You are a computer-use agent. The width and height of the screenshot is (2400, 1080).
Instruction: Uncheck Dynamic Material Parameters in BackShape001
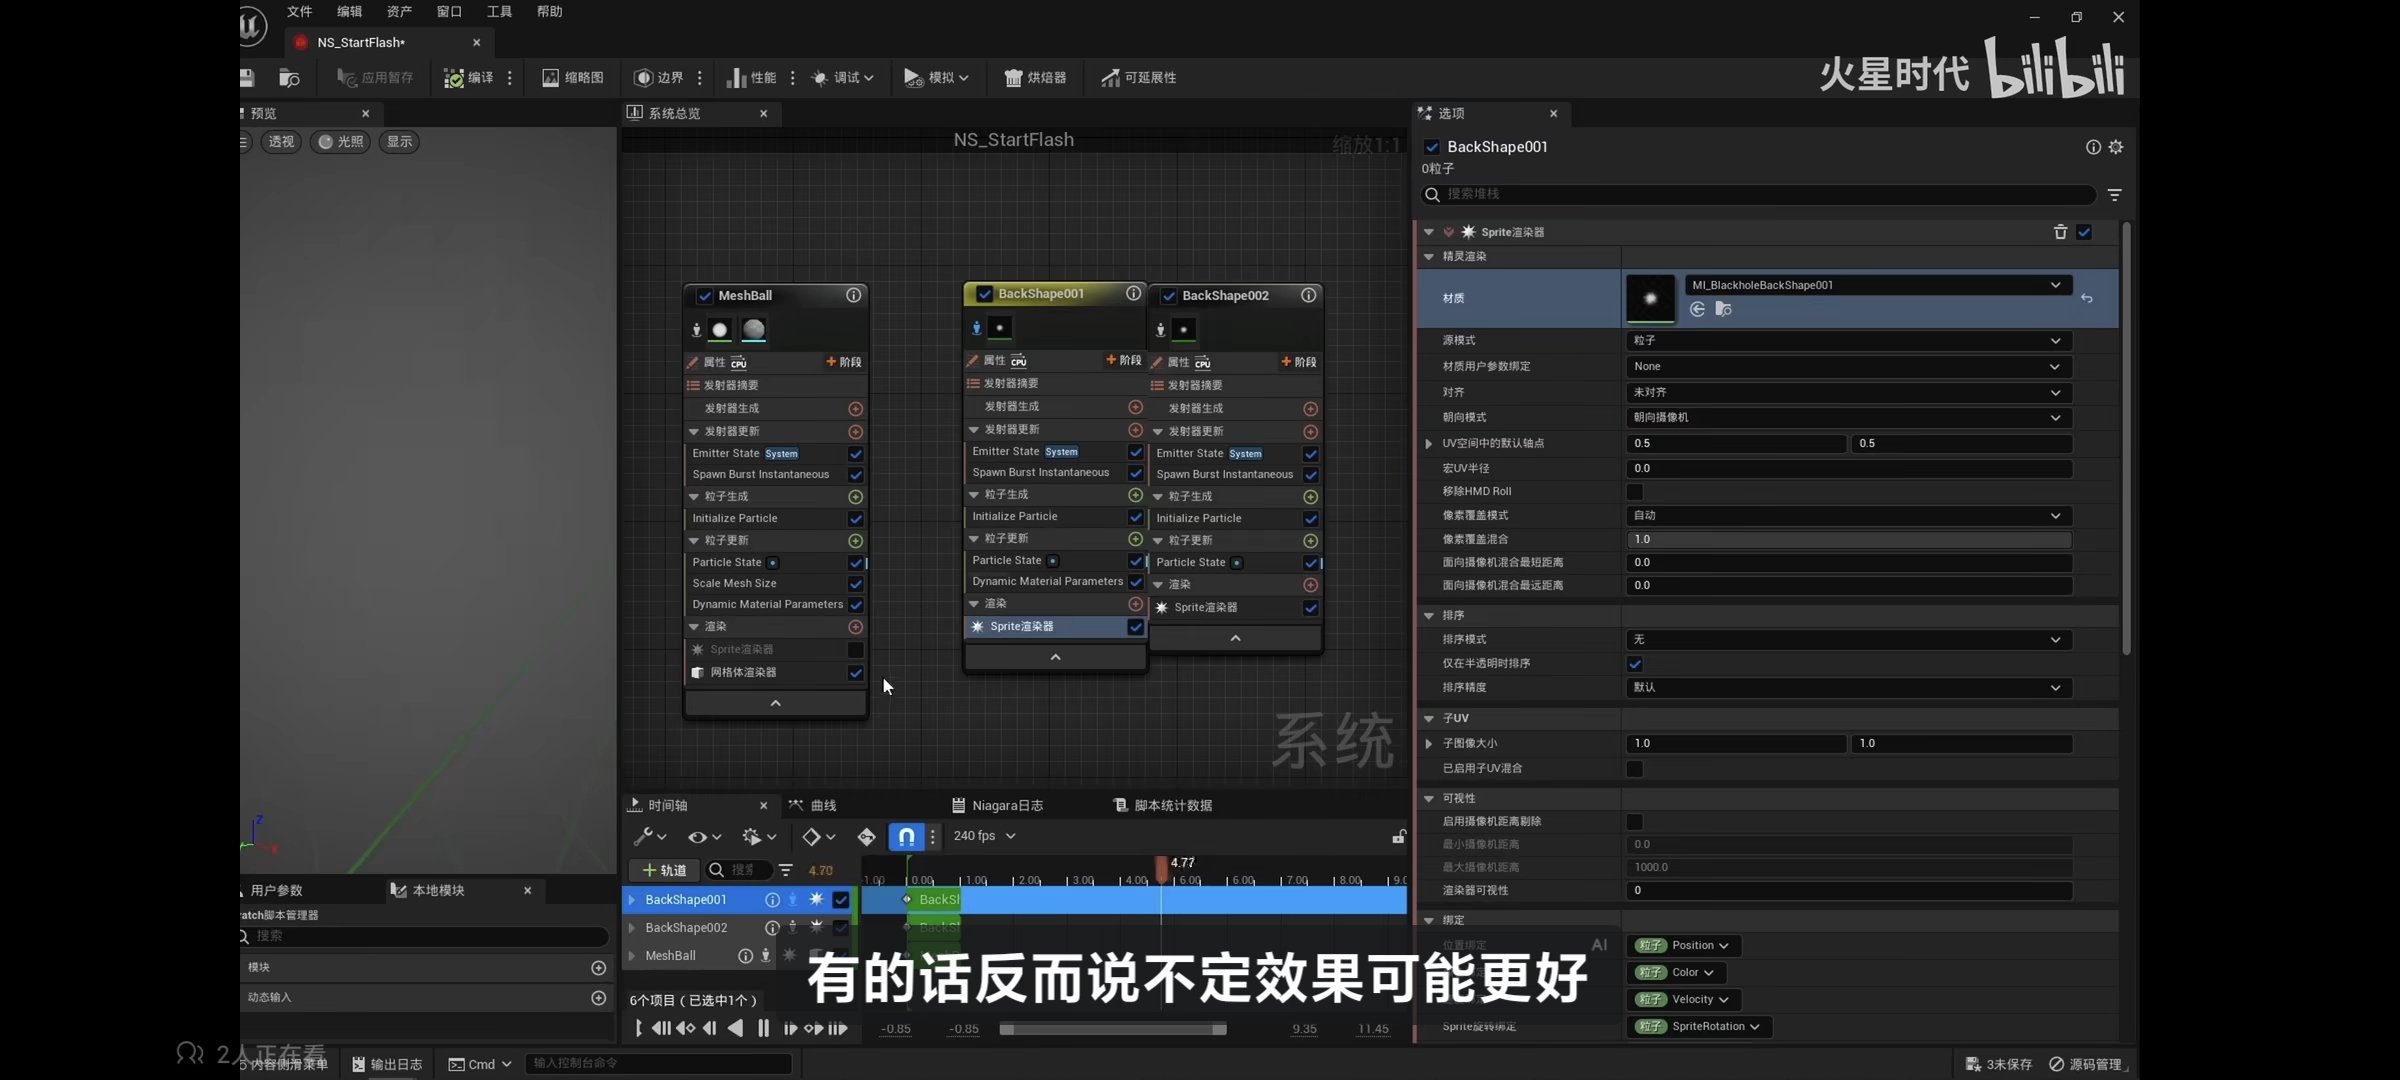click(1136, 582)
